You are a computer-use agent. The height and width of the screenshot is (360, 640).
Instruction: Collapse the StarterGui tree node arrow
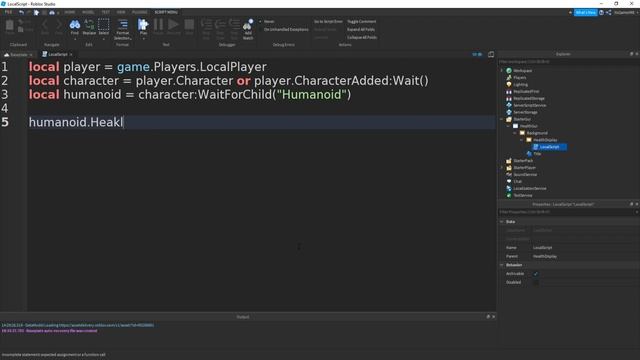coord(502,119)
